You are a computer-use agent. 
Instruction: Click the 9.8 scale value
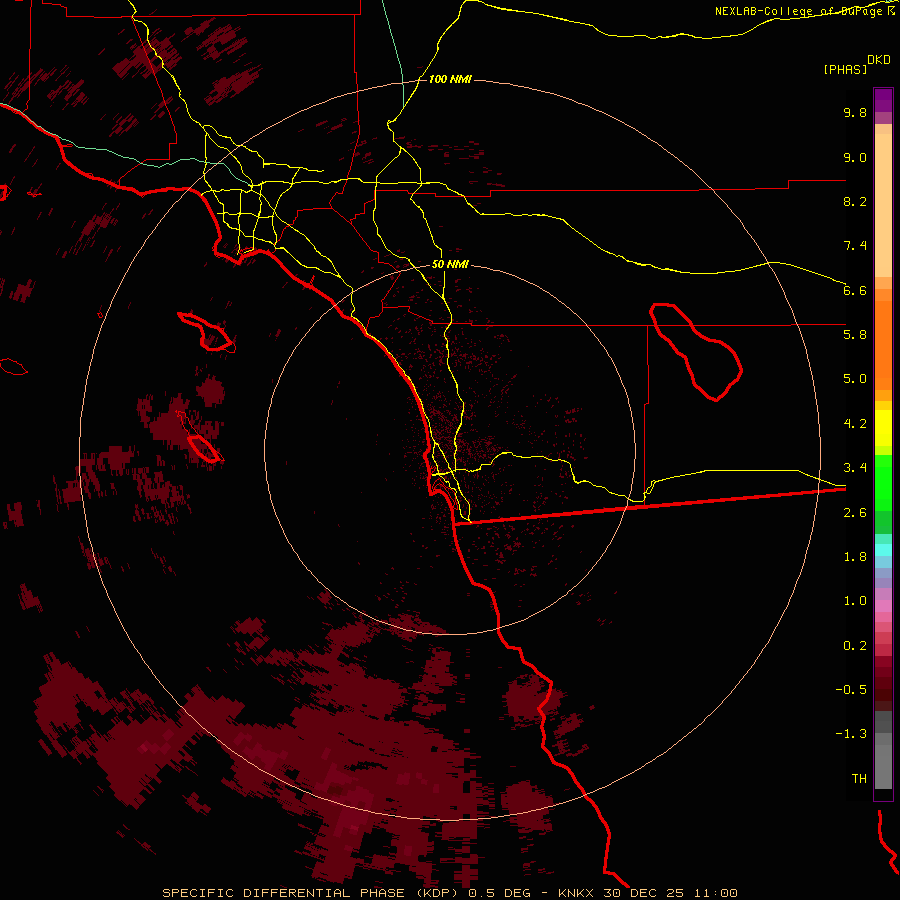855,112
